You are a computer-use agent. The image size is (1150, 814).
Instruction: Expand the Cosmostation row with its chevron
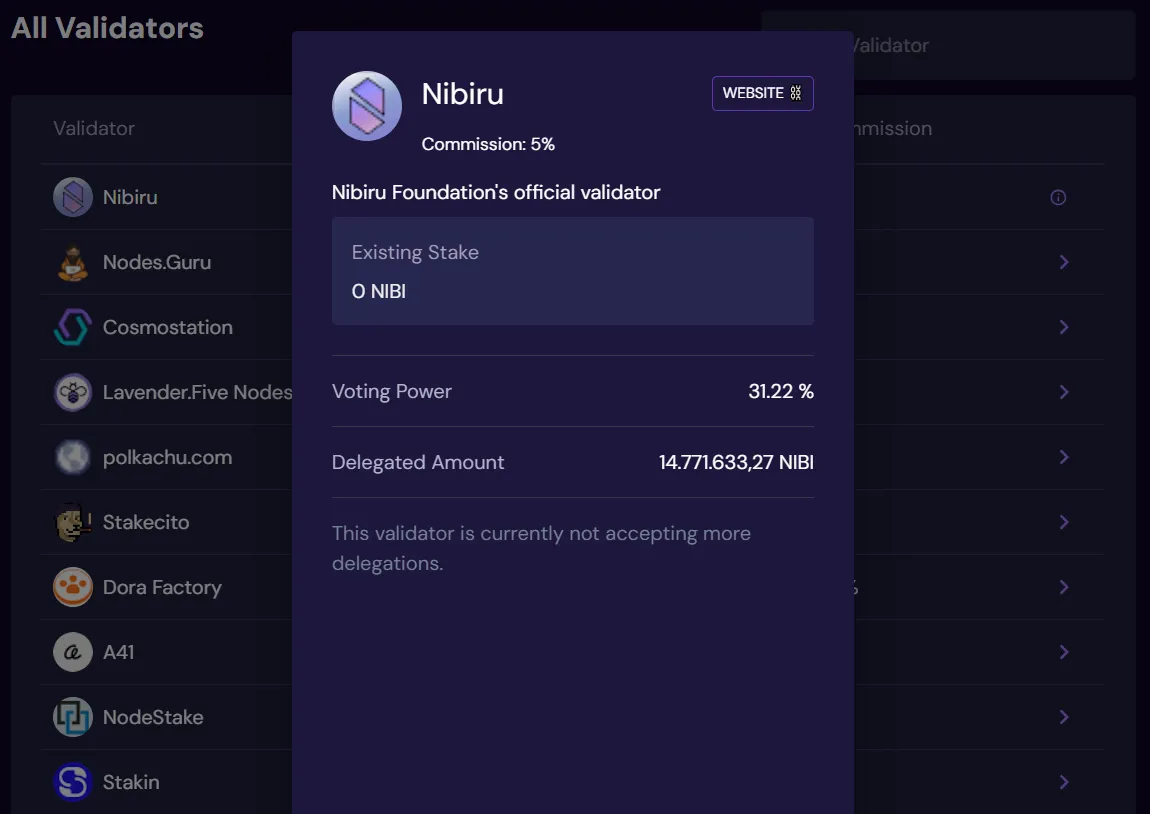pyautogui.click(x=1064, y=327)
